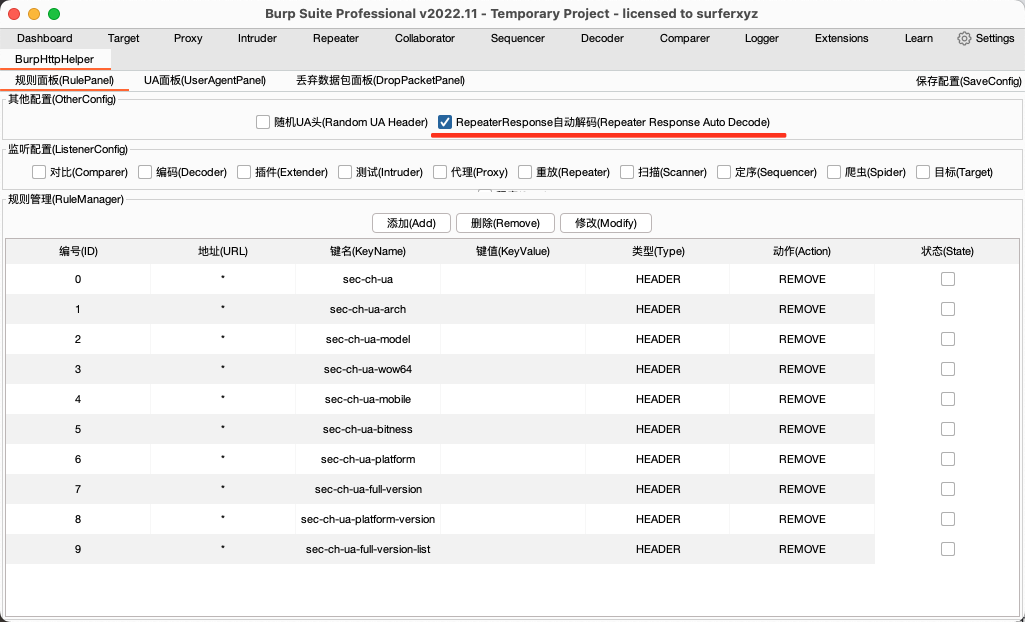1025x622 pixels.
Task: Enable the Scanner listener checkbox
Action: coord(627,172)
